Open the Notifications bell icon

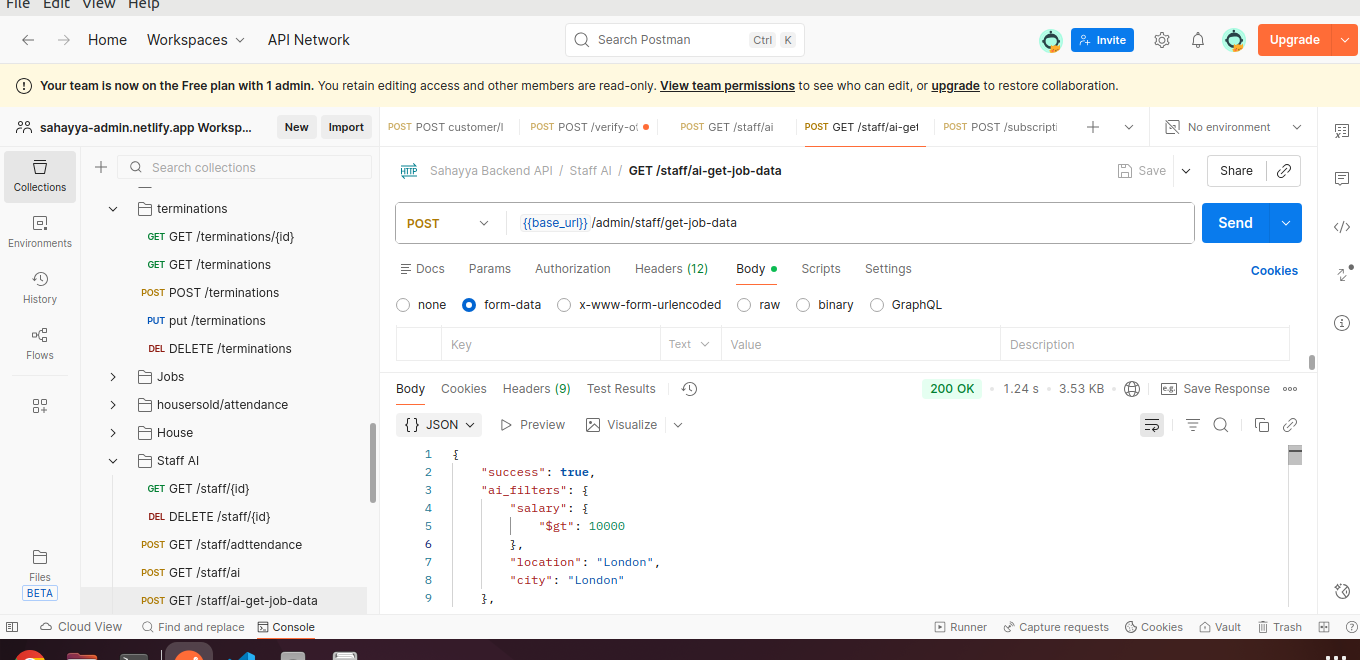1197,40
